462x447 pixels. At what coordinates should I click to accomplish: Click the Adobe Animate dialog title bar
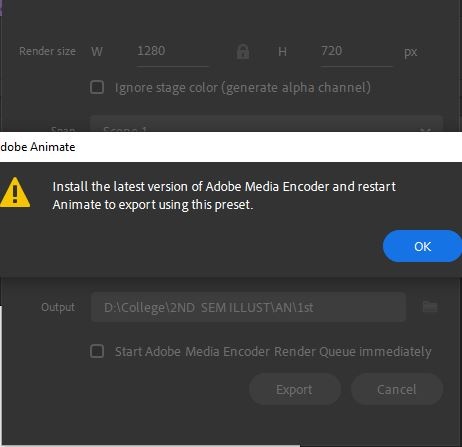[x=231, y=147]
